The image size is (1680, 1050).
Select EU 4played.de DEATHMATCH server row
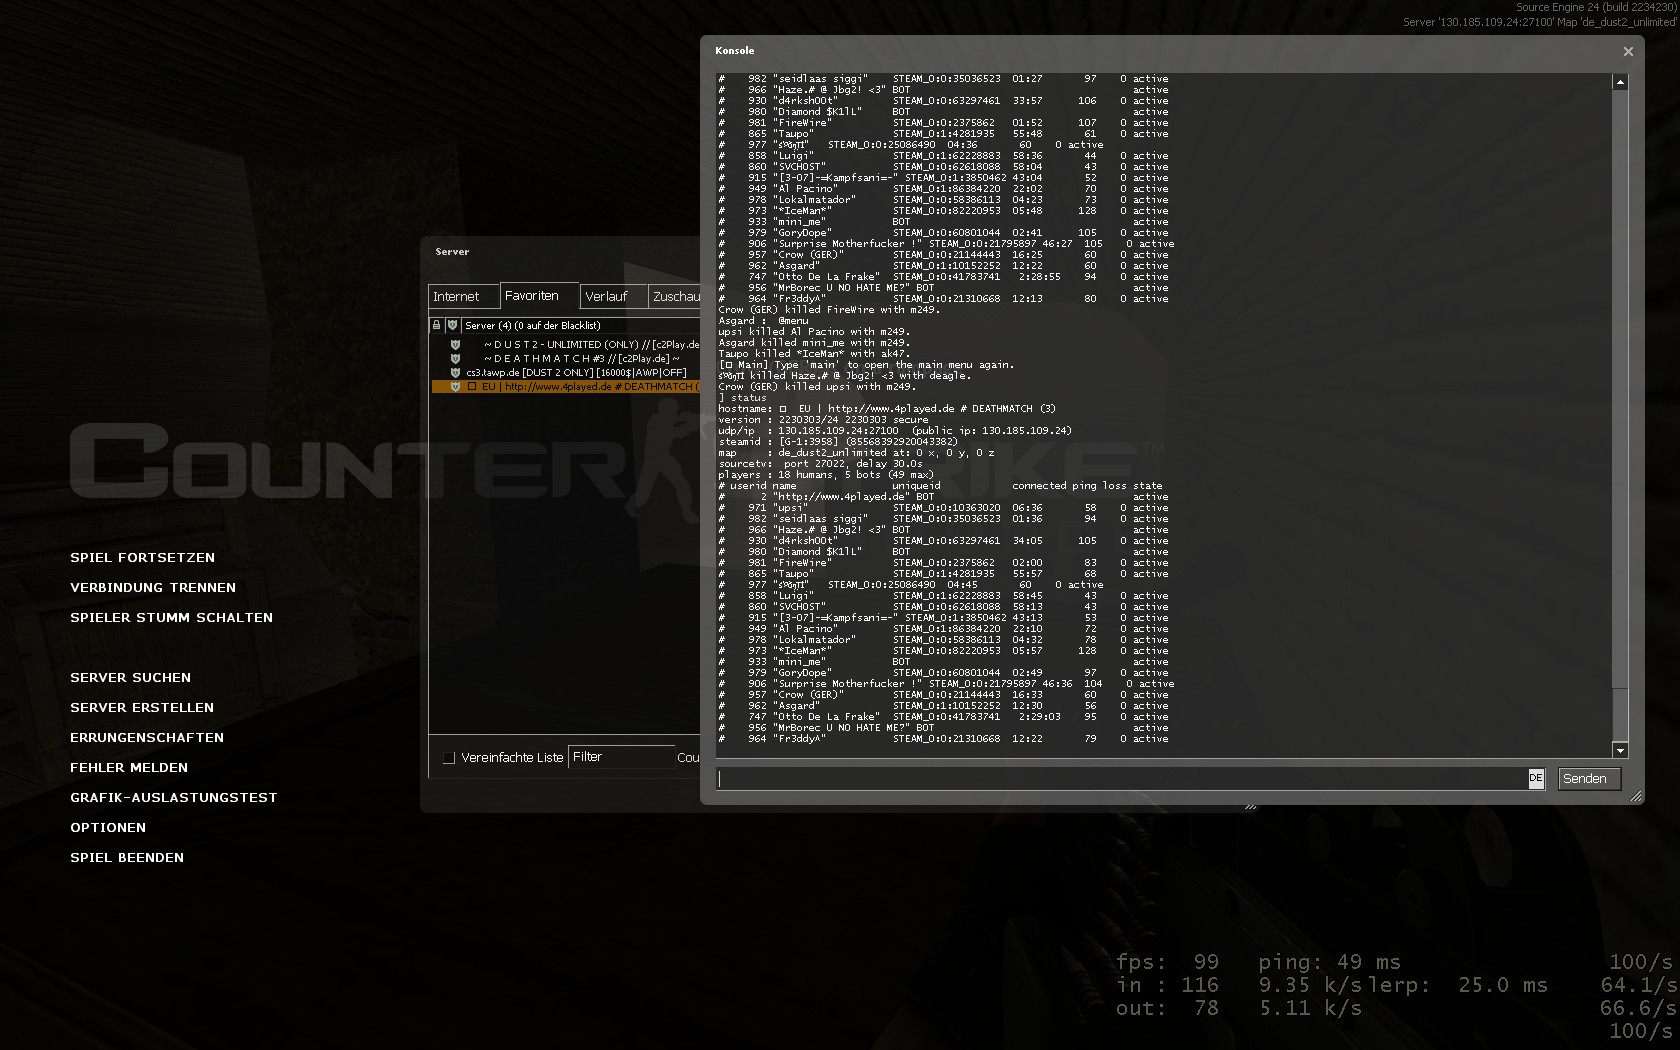(565, 386)
